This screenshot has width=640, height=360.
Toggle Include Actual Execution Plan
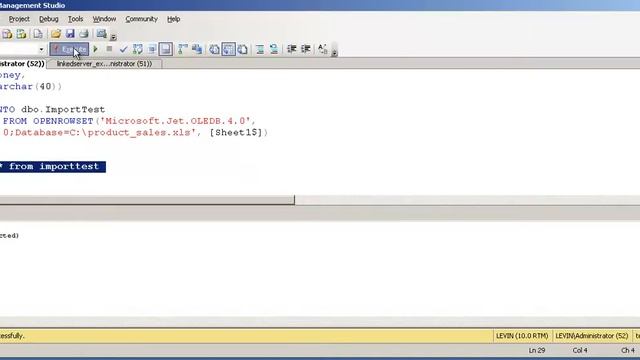(x=183, y=49)
